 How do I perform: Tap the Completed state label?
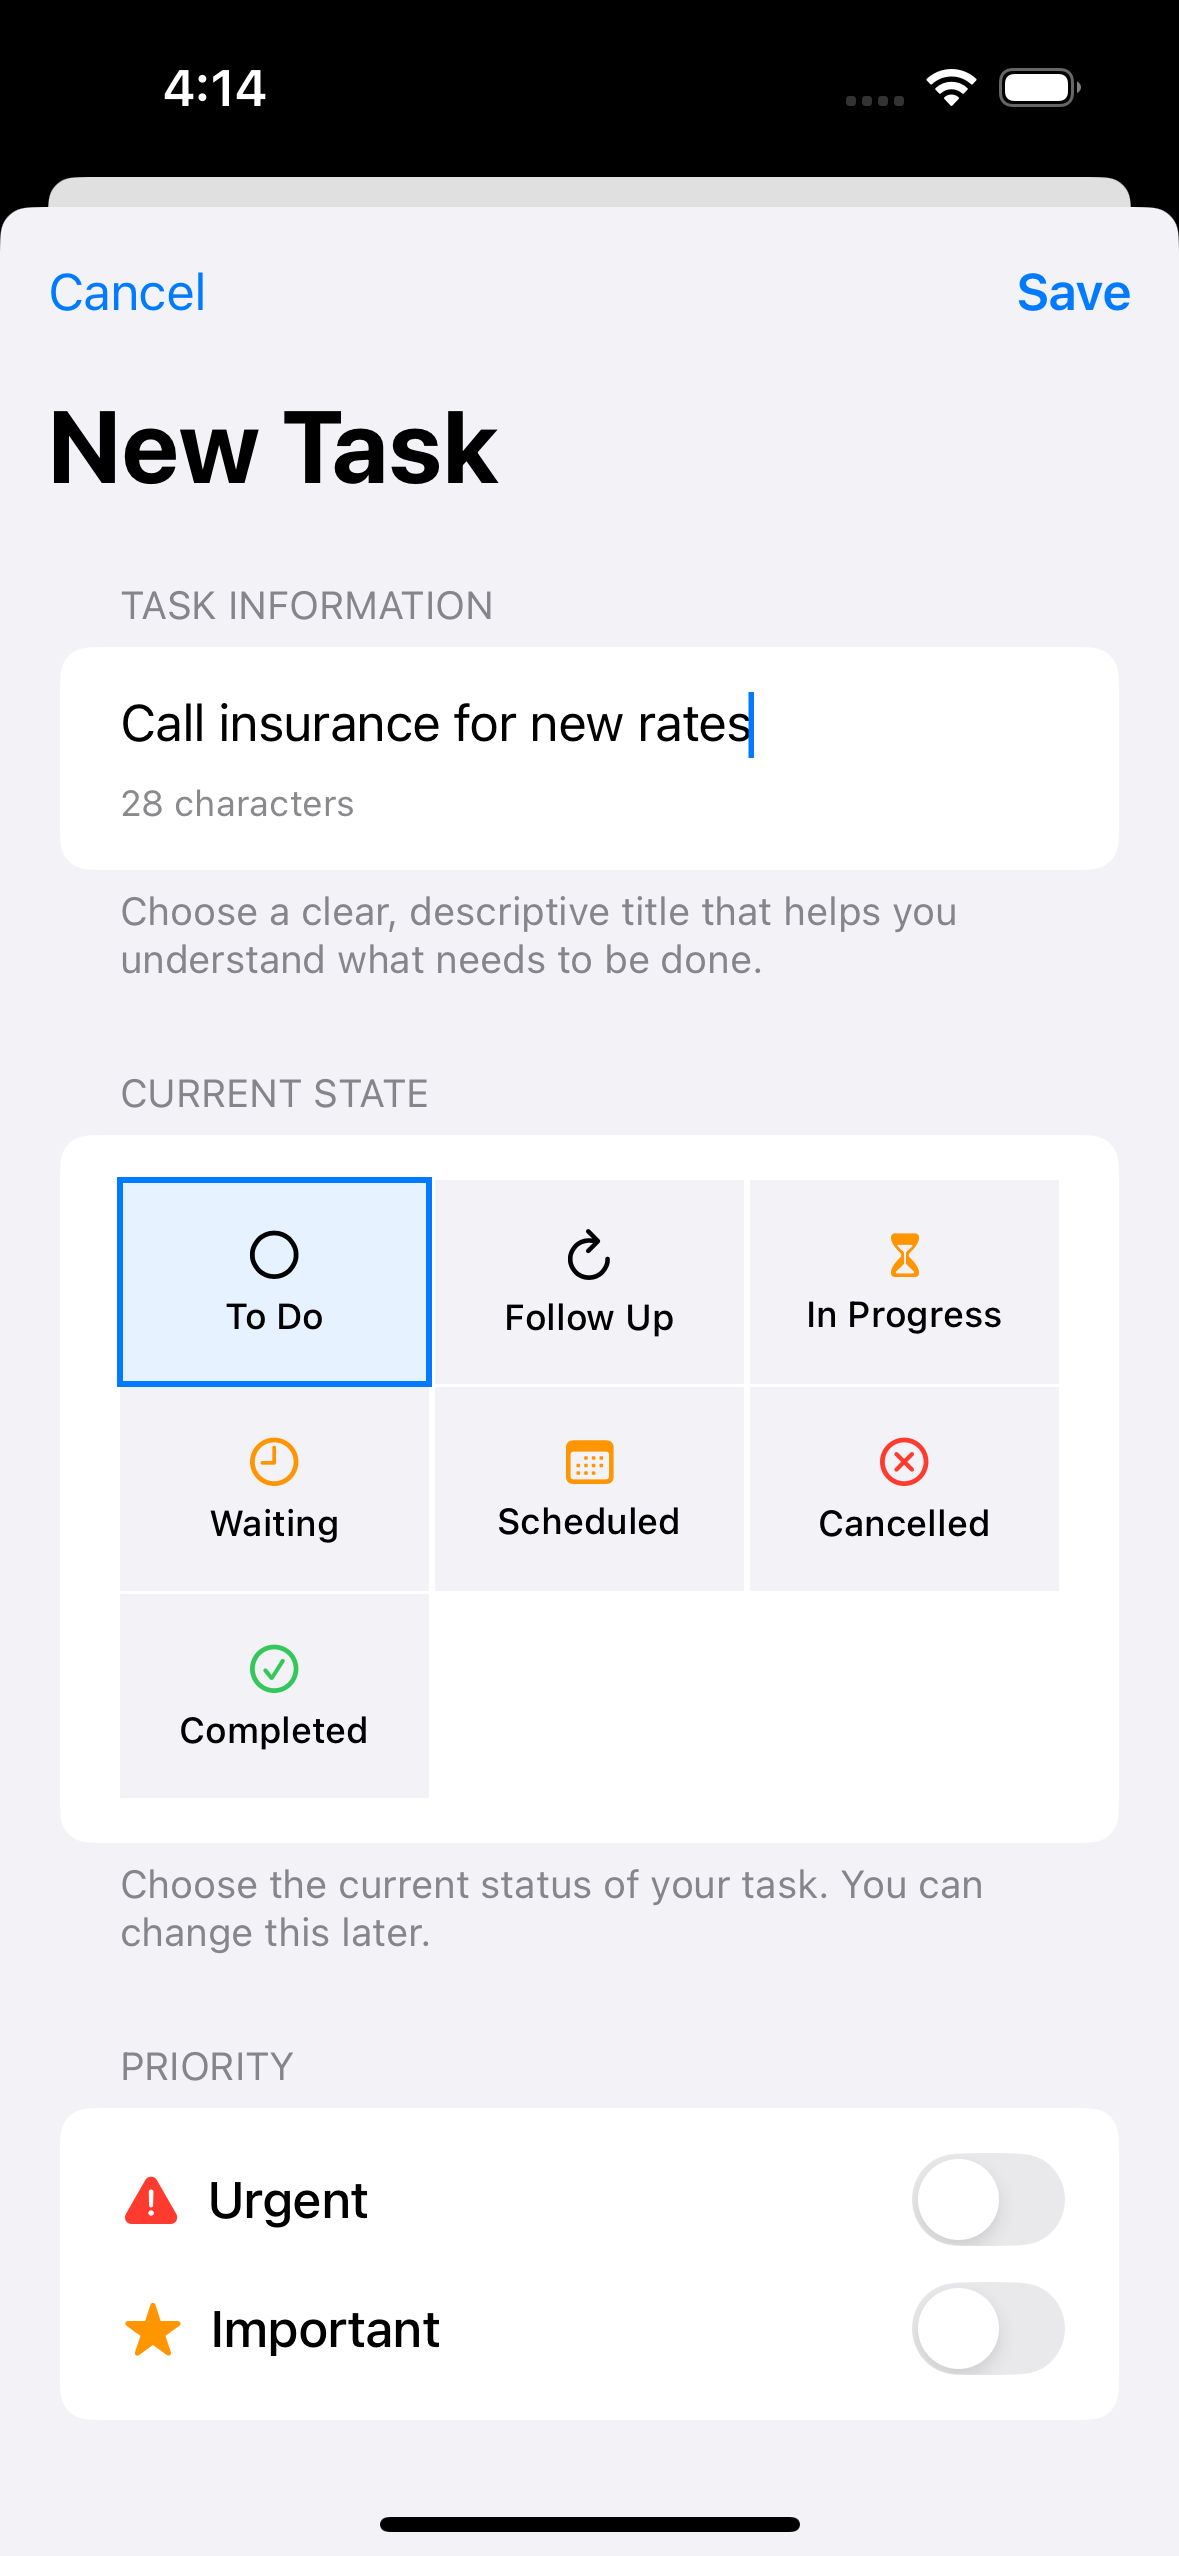[274, 1731]
